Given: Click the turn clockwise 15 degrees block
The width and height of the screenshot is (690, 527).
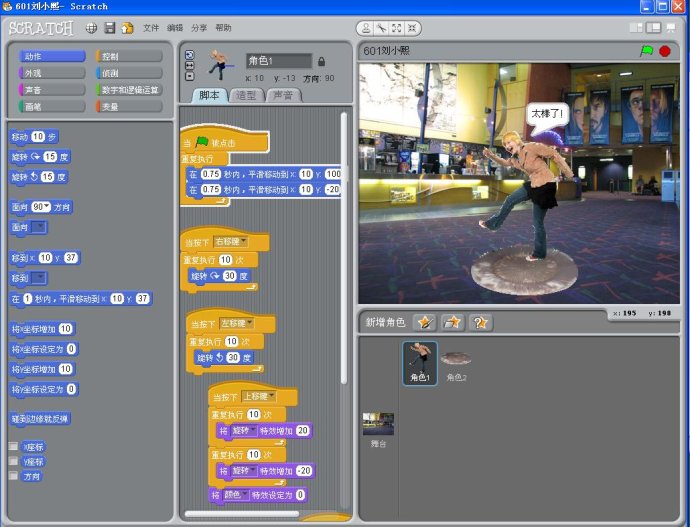Looking at the screenshot, I should 40,157.
